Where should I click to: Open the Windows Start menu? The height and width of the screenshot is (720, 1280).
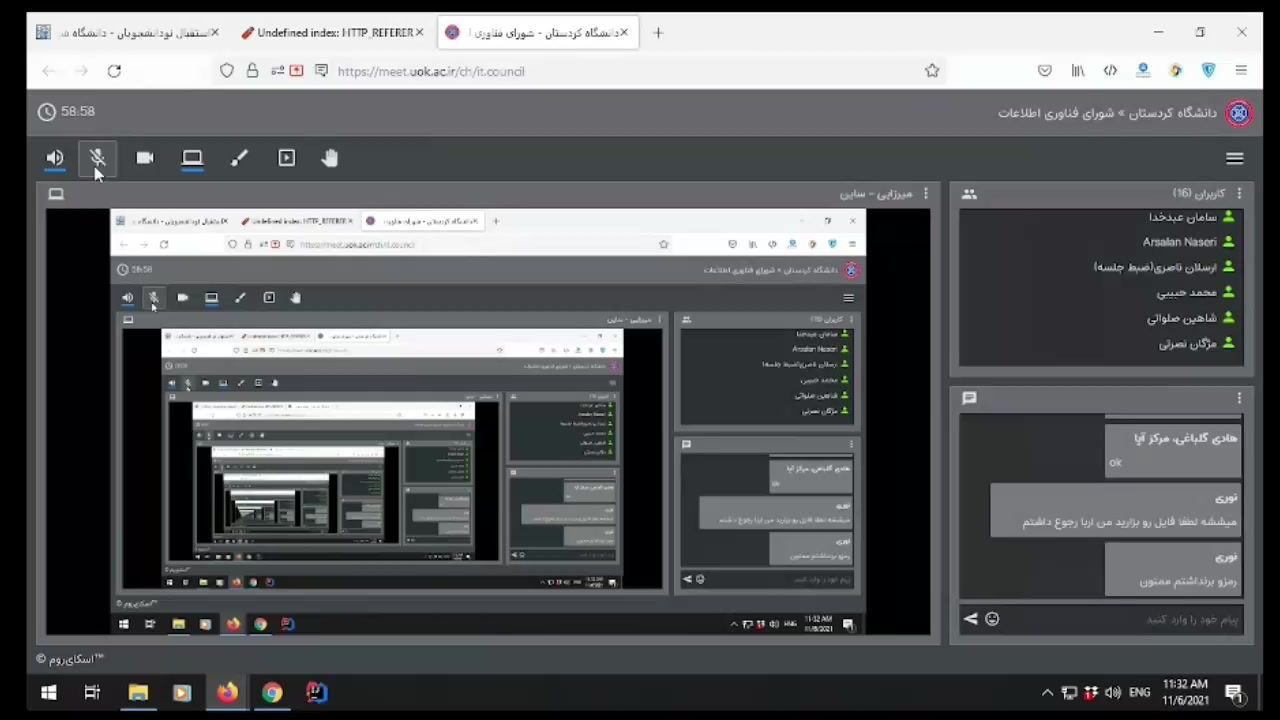point(48,693)
